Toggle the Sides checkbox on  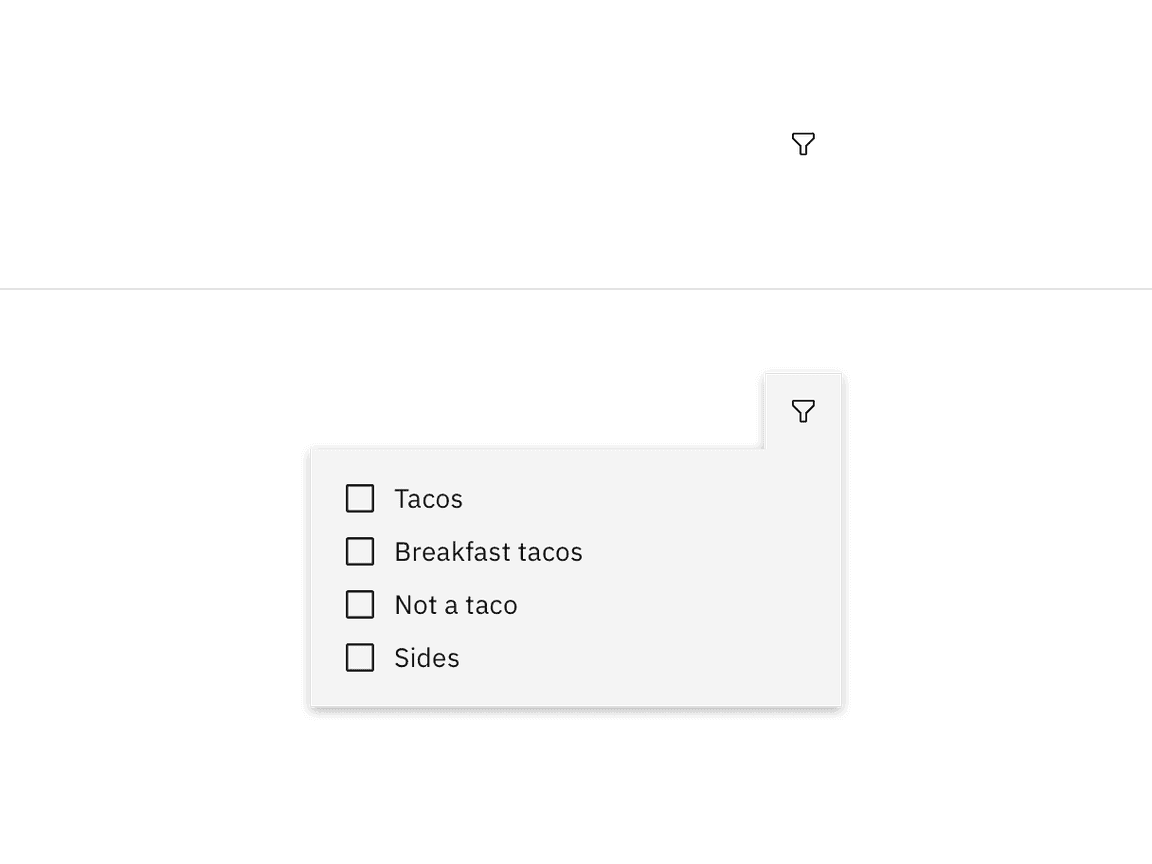coord(360,657)
